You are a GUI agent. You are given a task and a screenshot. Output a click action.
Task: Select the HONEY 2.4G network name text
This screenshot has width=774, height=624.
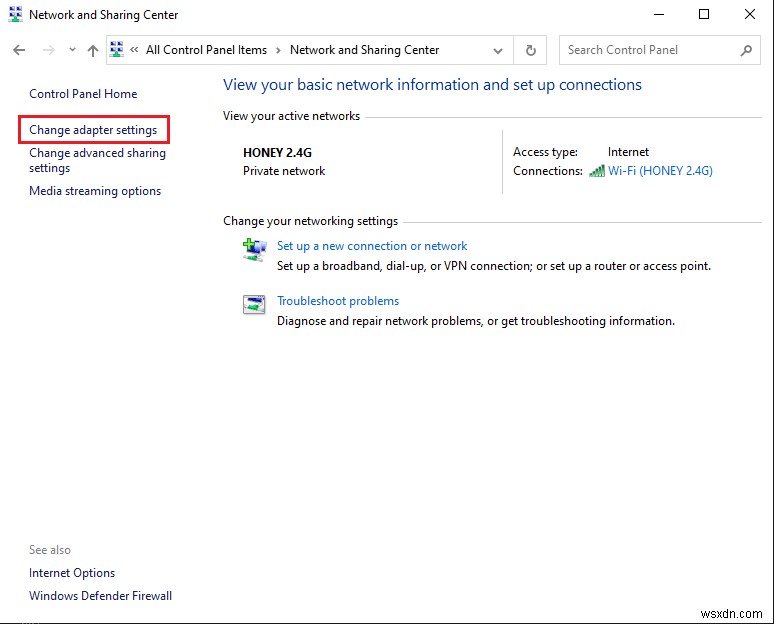[277, 153]
